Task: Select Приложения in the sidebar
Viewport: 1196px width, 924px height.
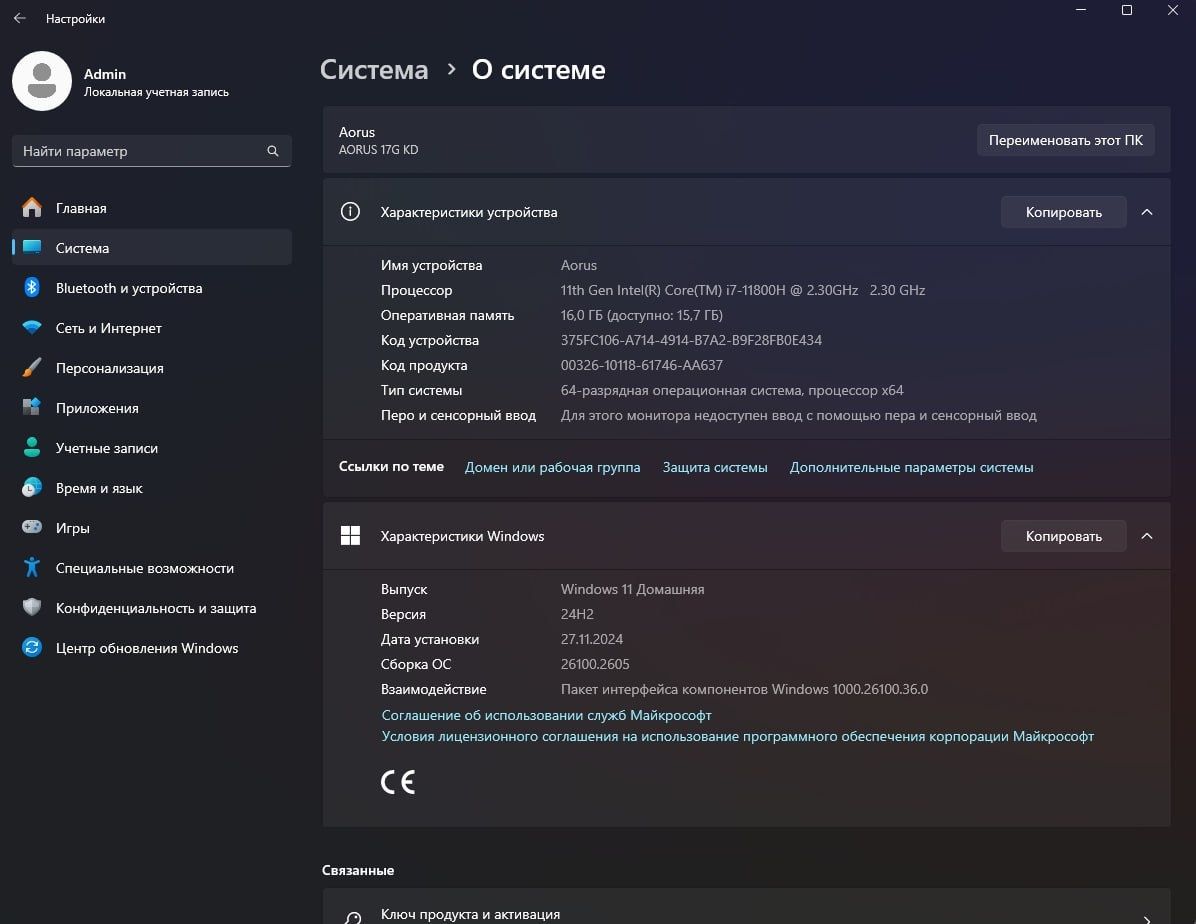Action: (152, 407)
